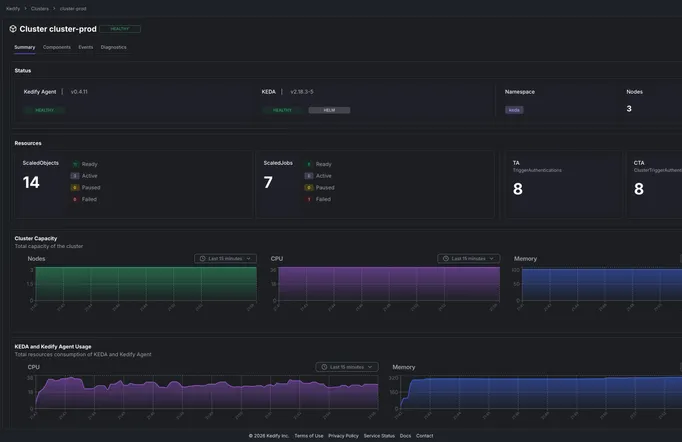Click the clock icon in Nodes time dropdown
Viewport: 682px width, 442px height.
(x=202, y=258)
